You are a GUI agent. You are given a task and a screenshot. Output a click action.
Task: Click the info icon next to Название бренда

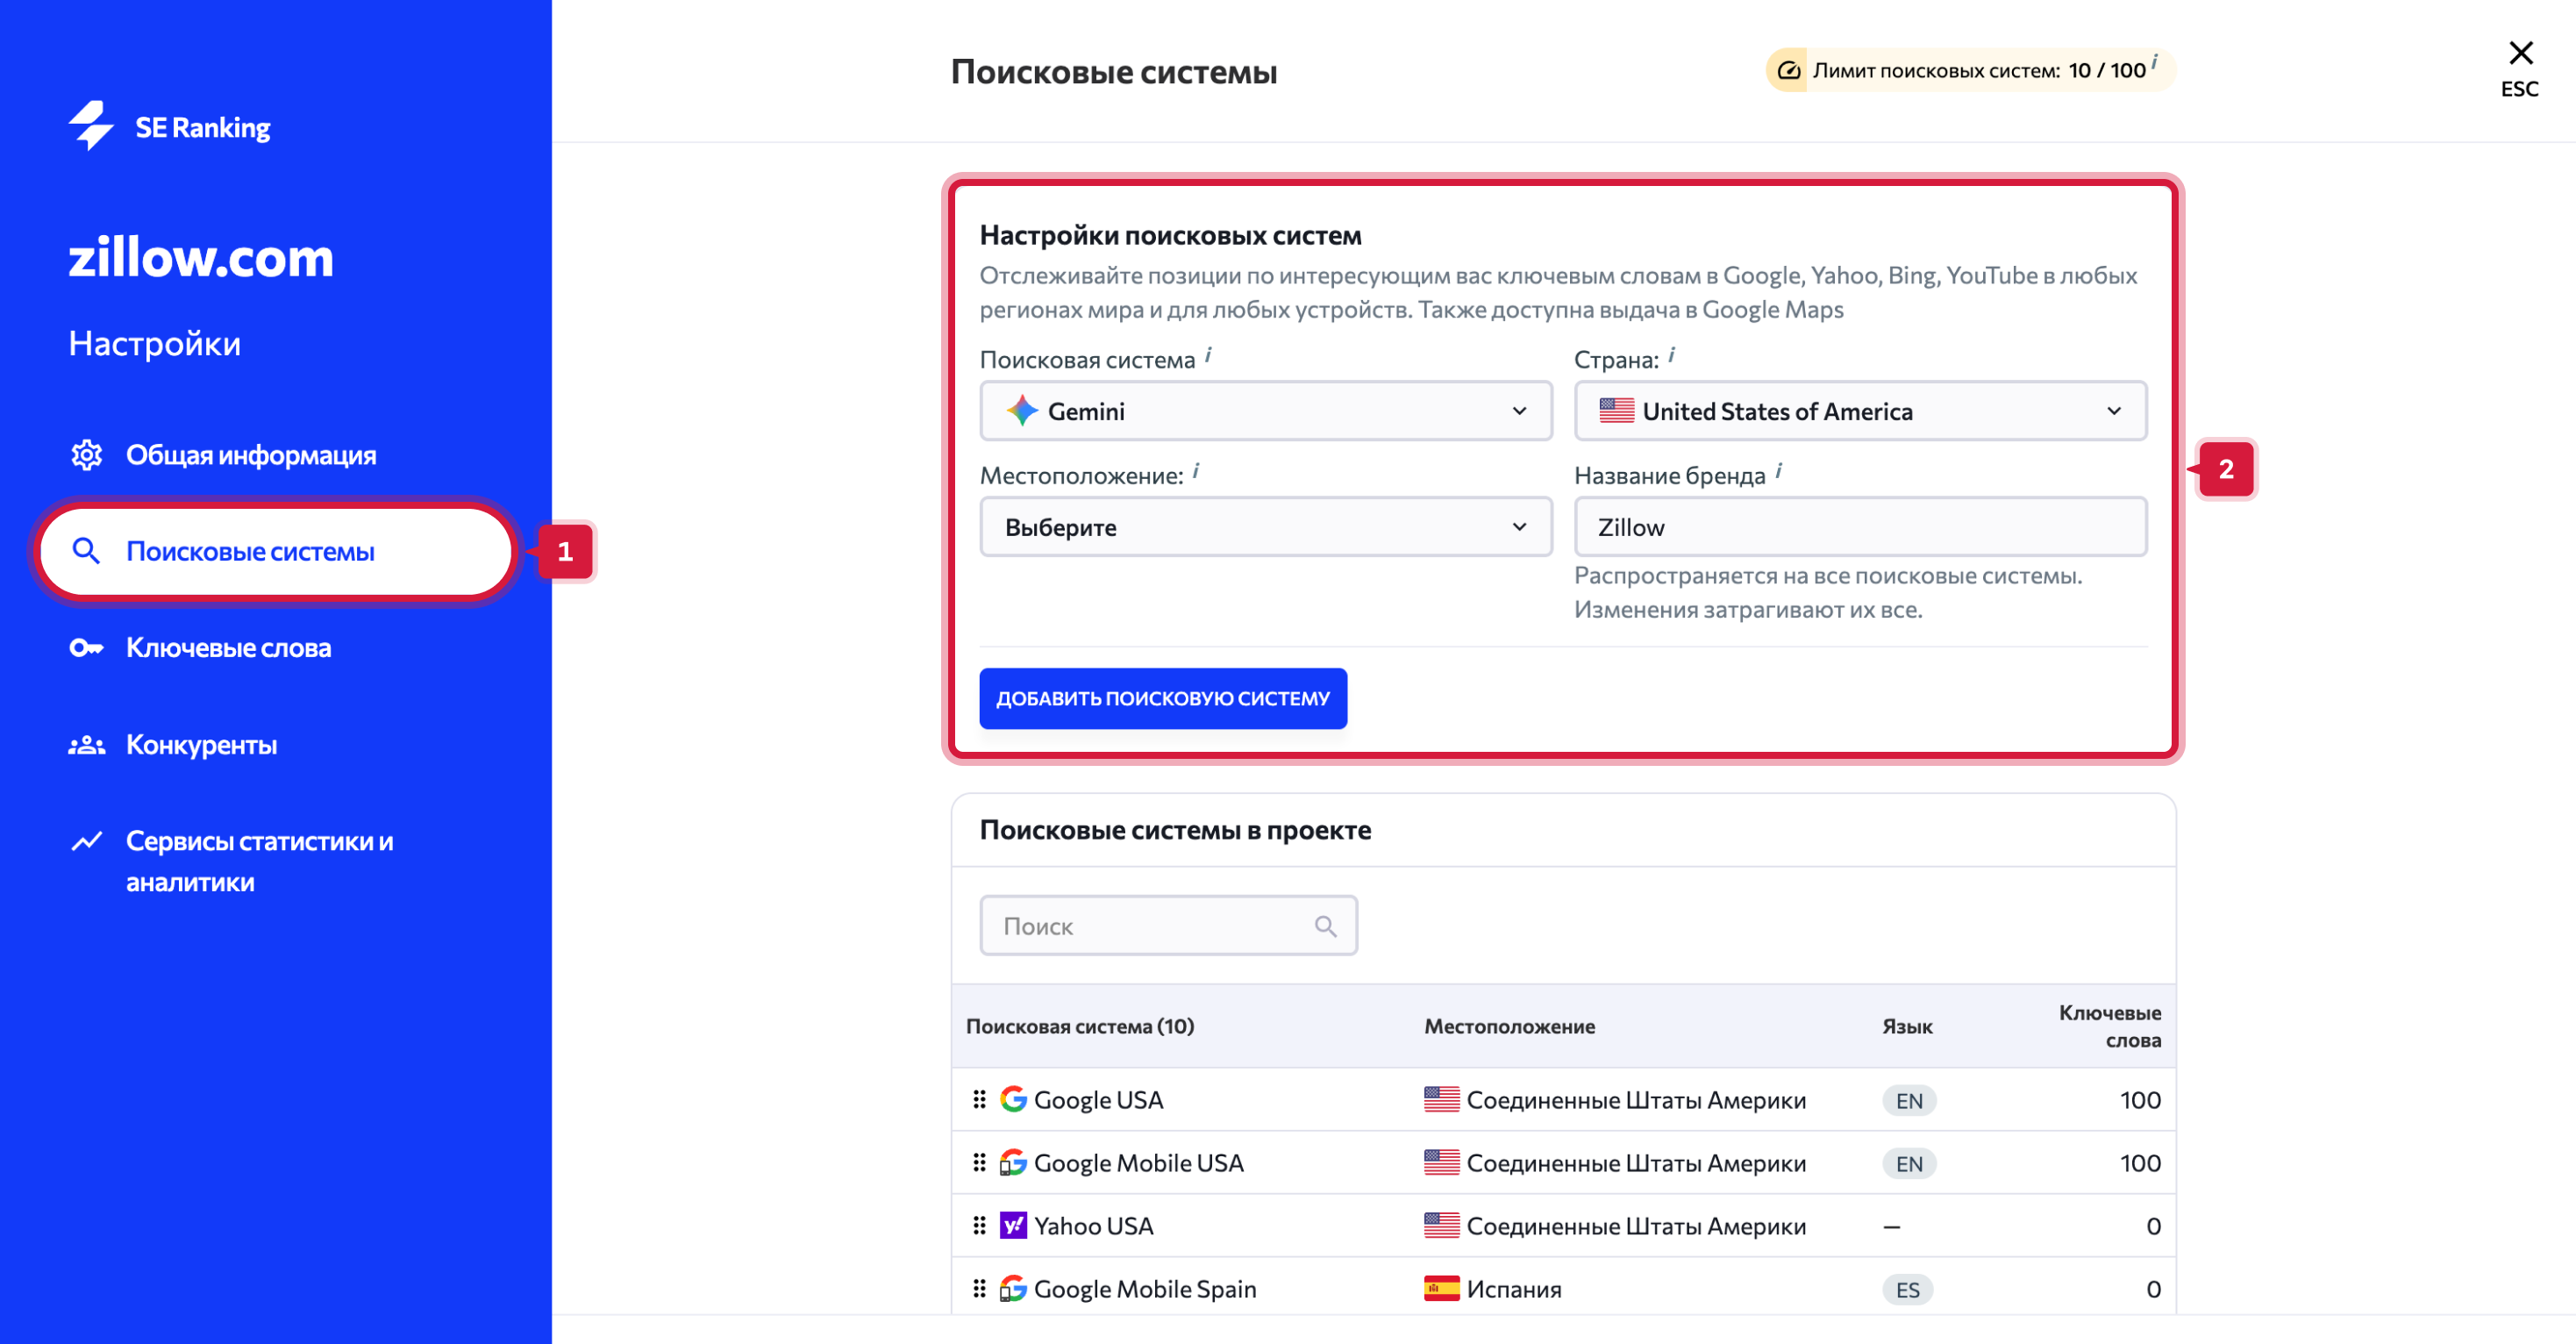pyautogui.click(x=1778, y=471)
